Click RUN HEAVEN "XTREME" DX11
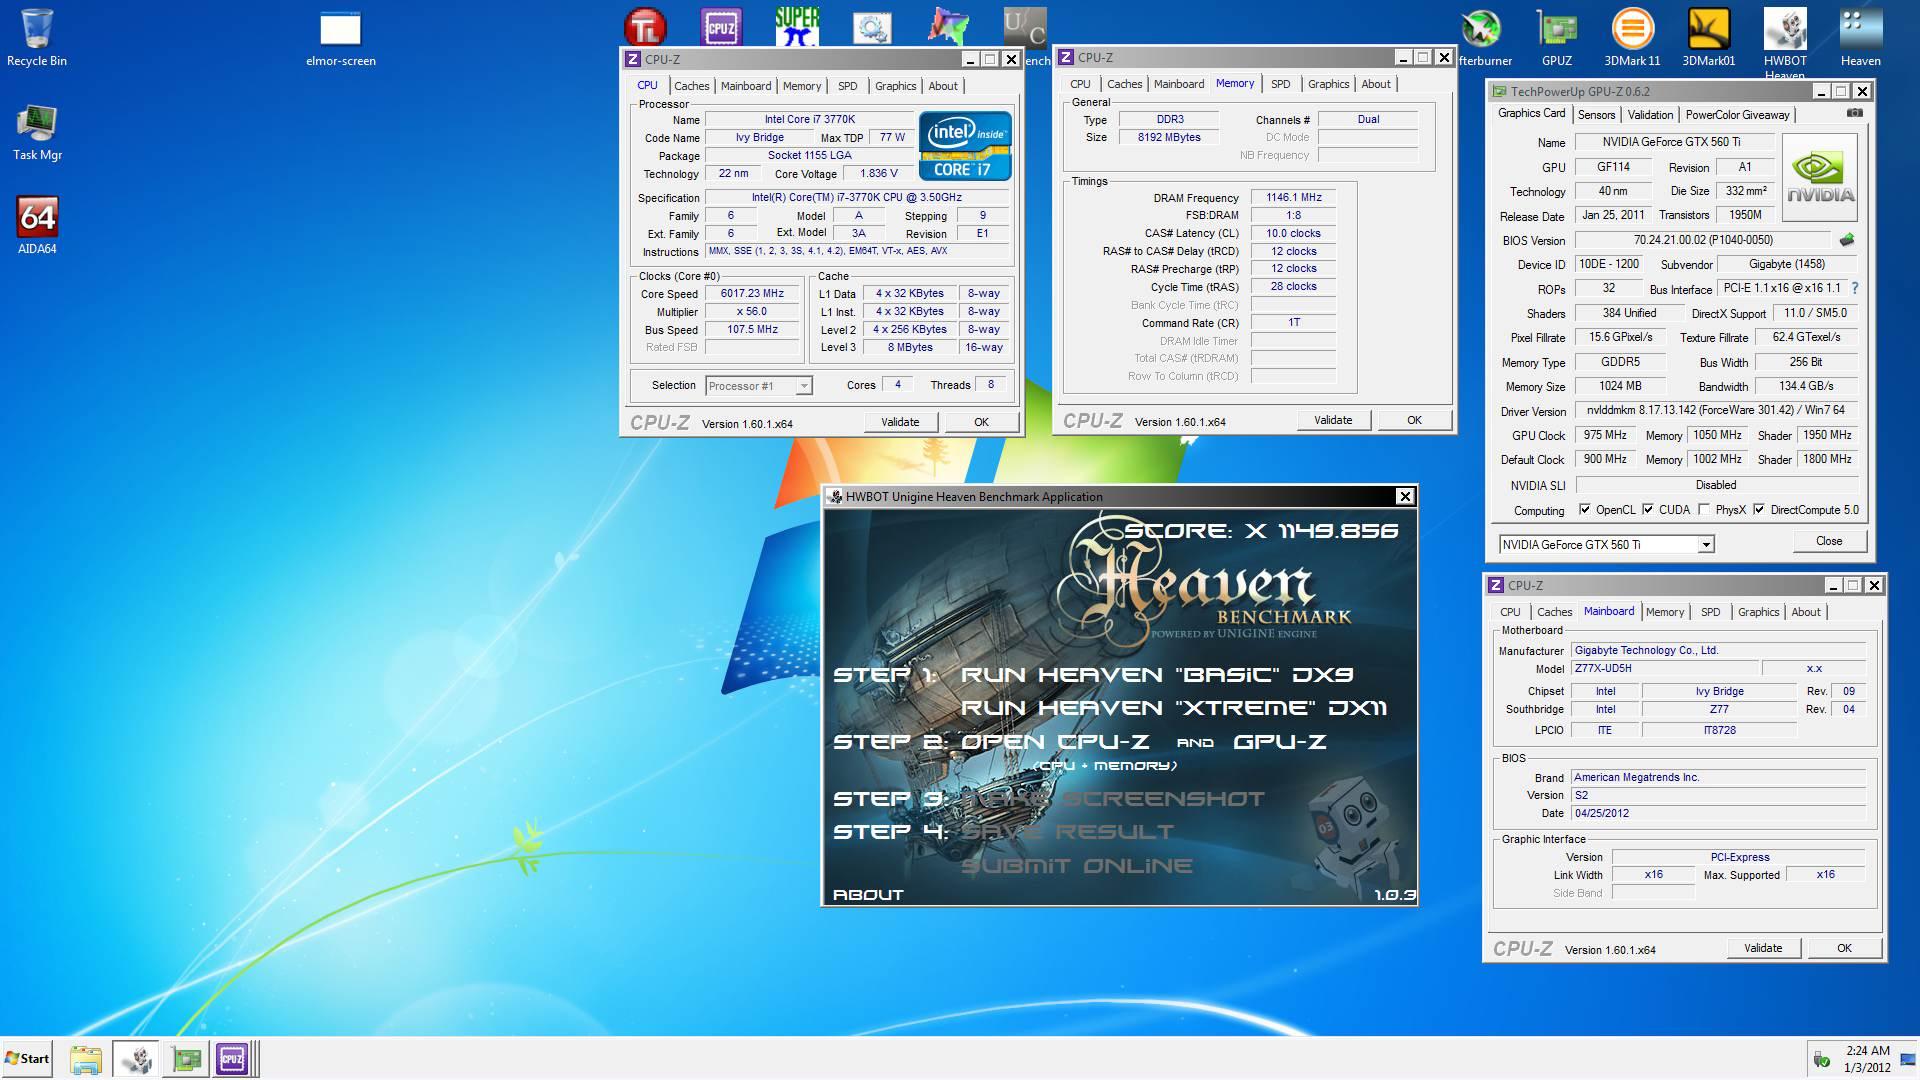This screenshot has height=1080, width=1920. coord(1174,708)
